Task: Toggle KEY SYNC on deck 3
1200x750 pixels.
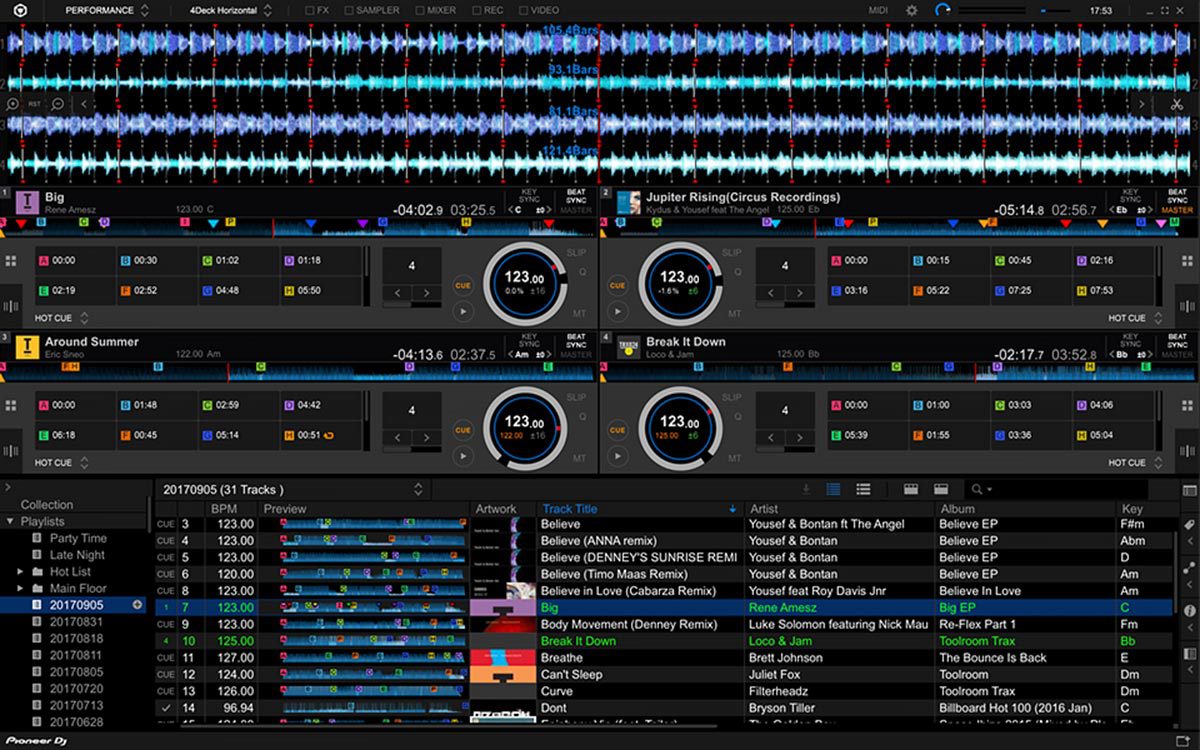Action: coord(530,340)
